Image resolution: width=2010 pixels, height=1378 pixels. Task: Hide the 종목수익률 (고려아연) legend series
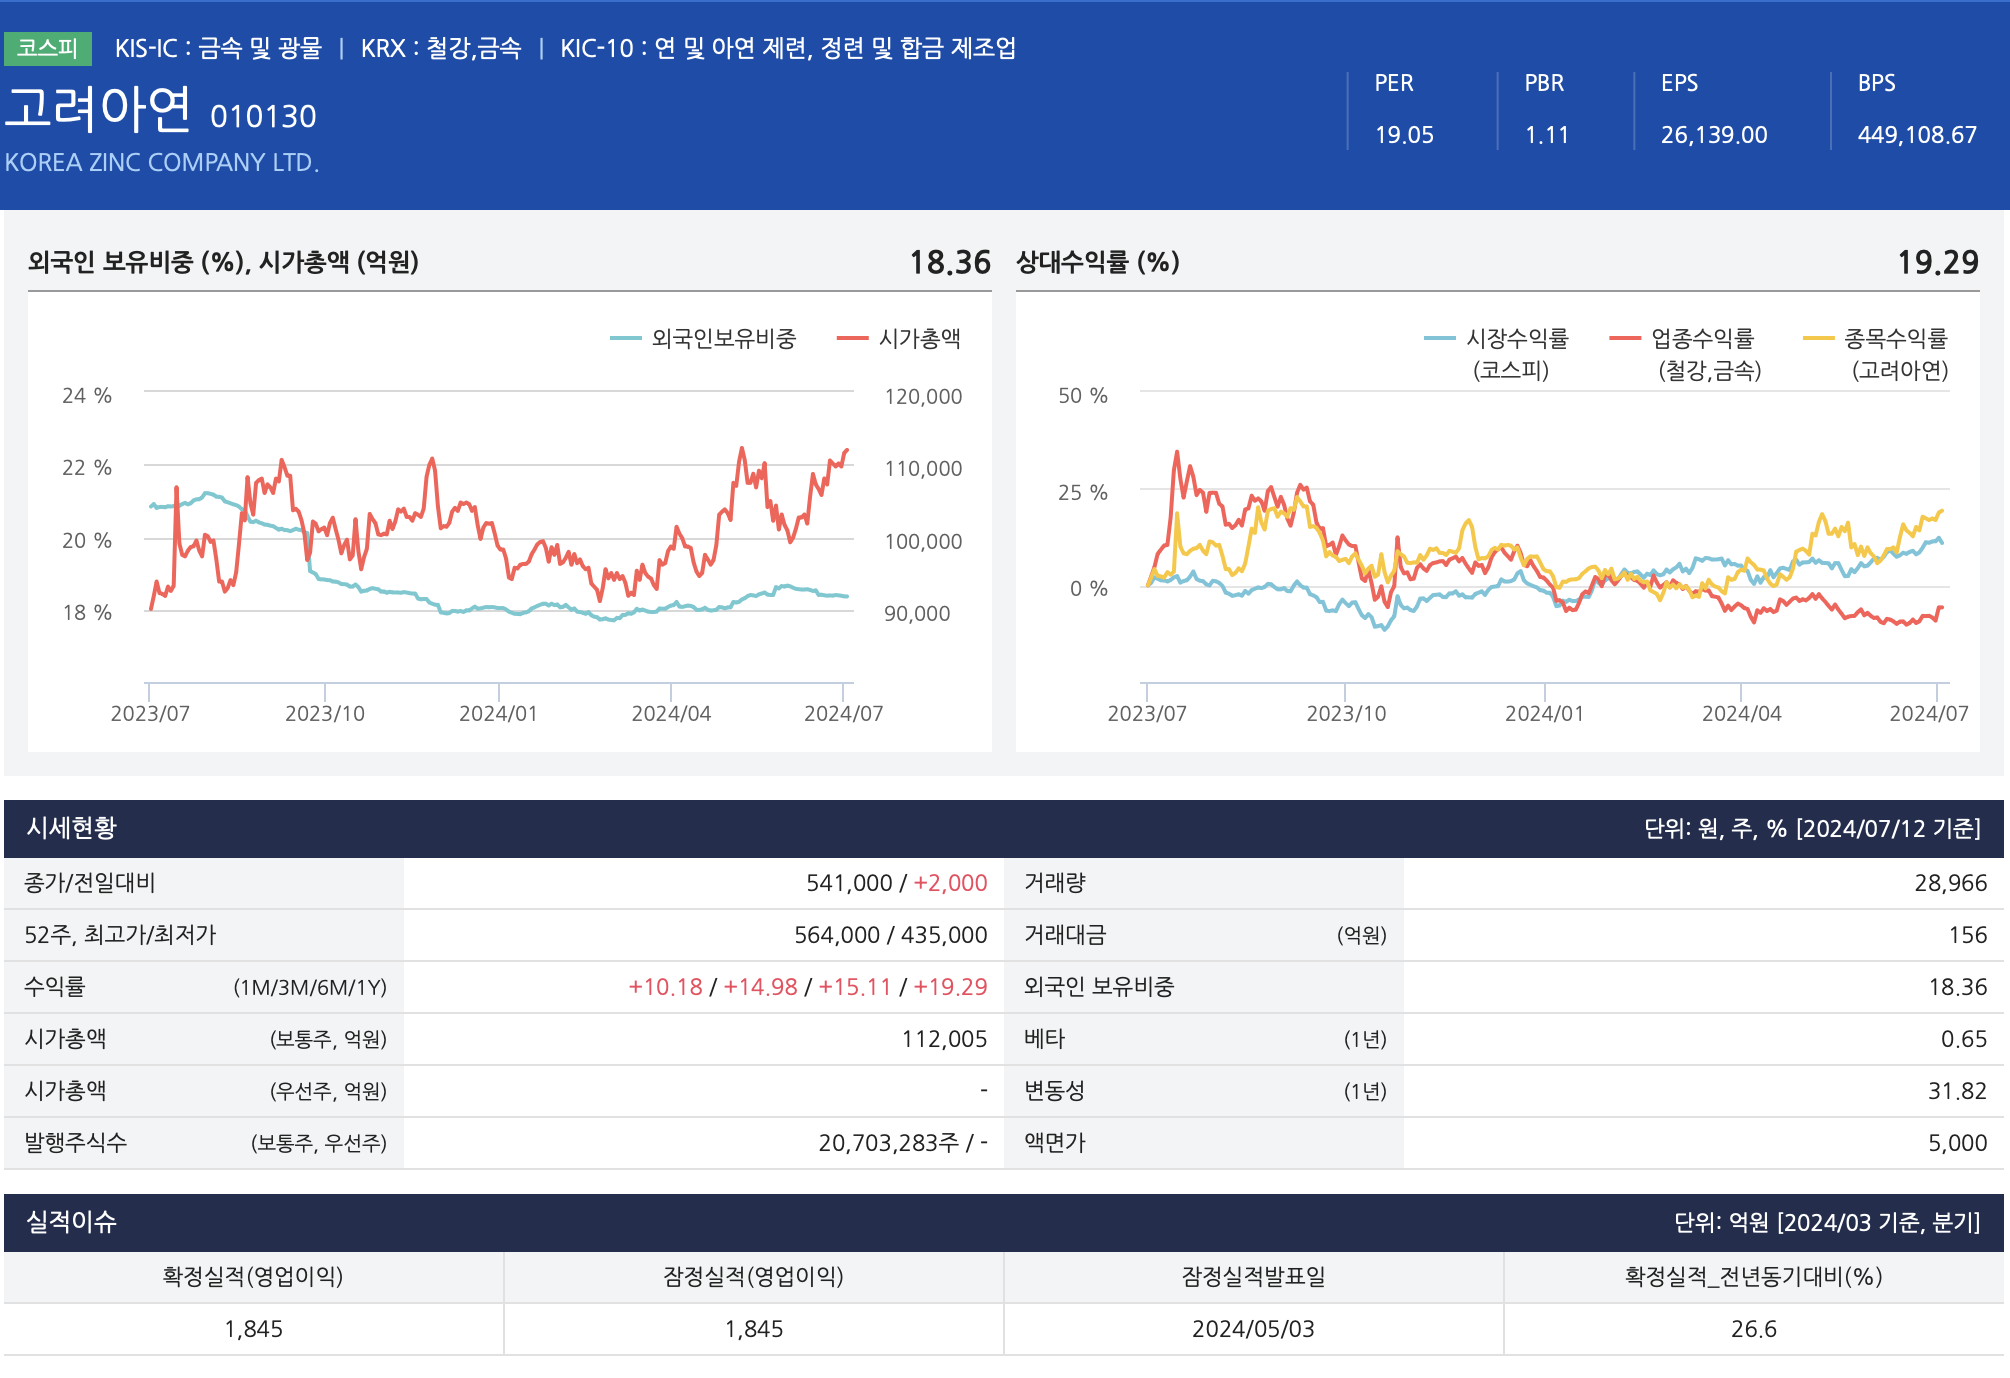(1895, 340)
